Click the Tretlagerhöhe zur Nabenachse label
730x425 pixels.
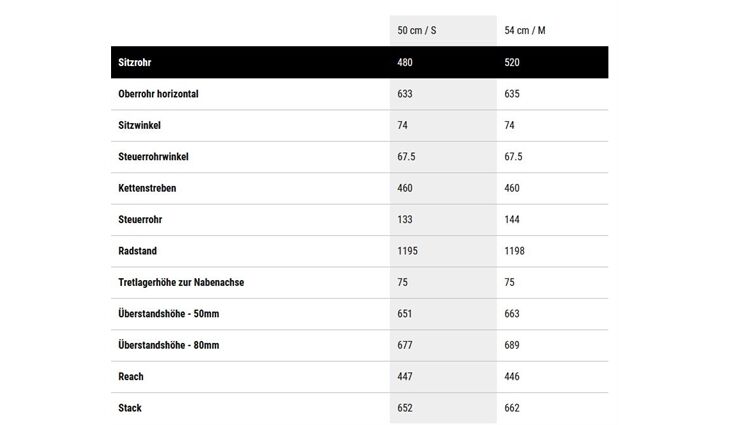(181, 282)
